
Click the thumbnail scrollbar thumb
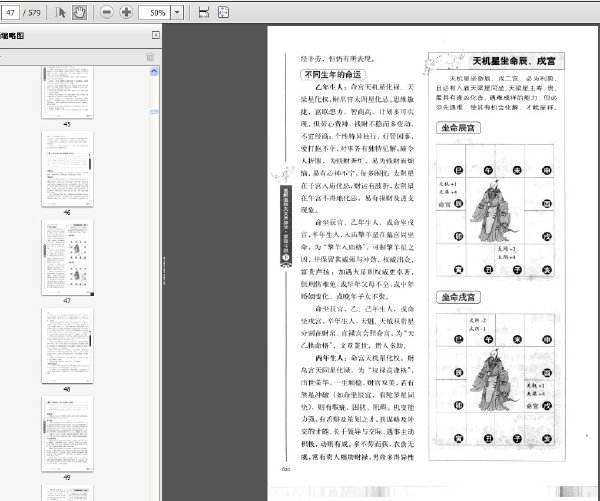click(154, 111)
